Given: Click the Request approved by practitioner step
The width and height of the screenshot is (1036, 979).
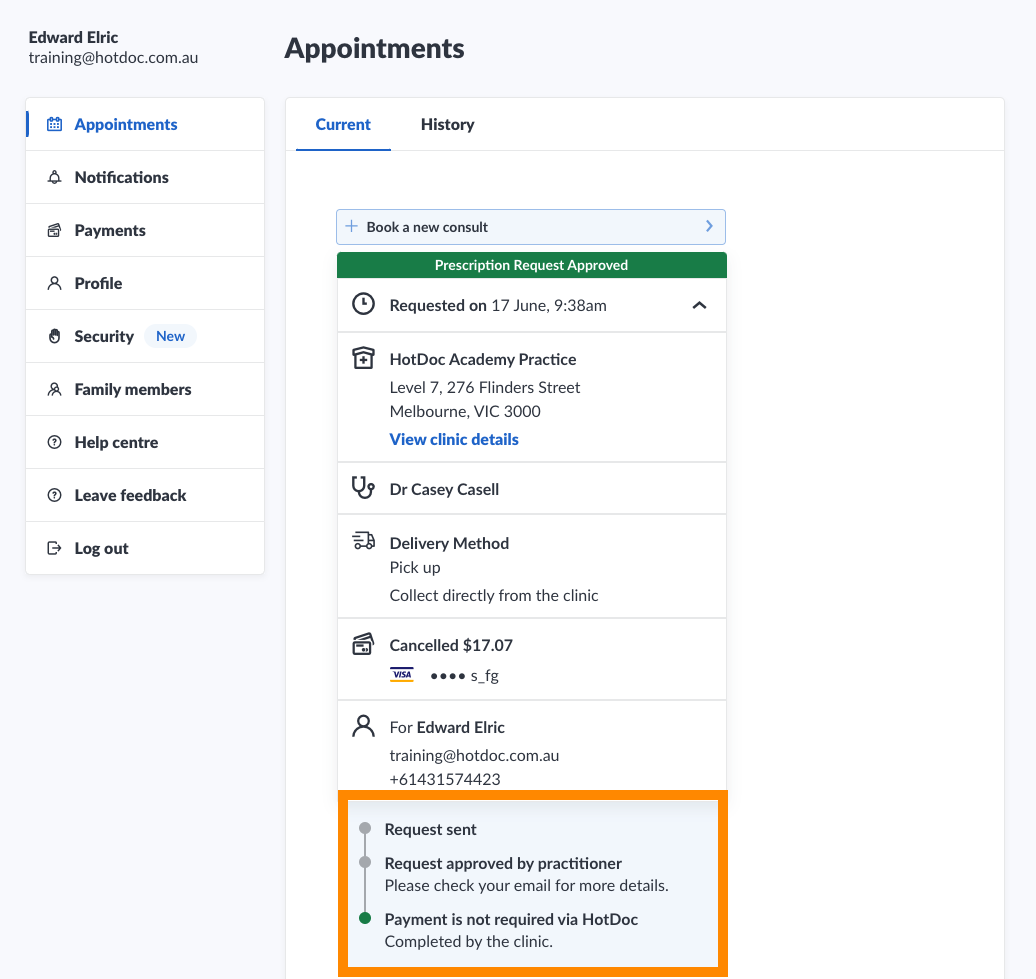Looking at the screenshot, I should coord(503,863).
